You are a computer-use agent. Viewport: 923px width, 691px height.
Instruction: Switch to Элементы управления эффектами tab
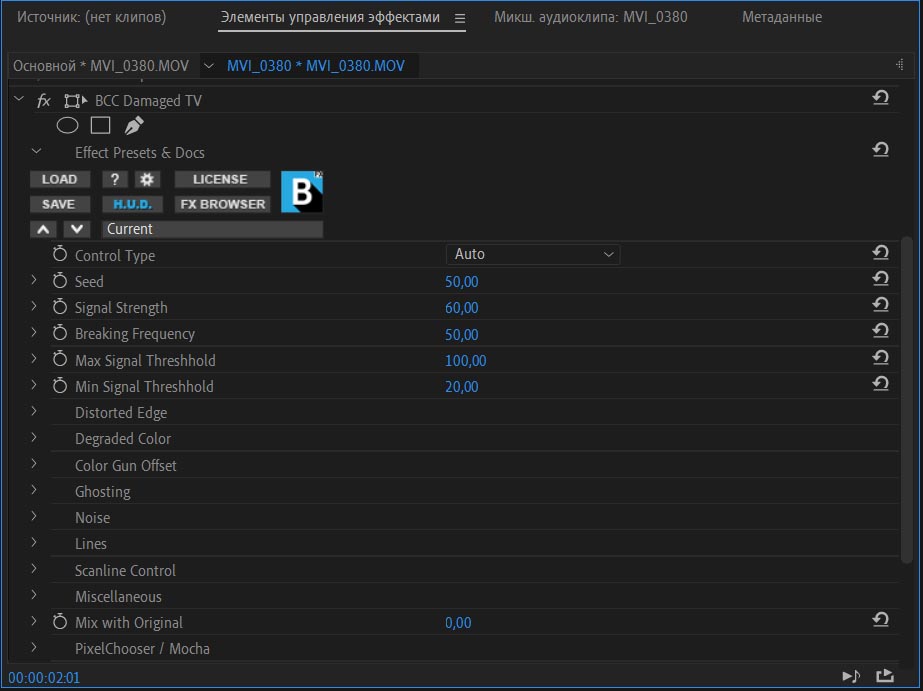[x=330, y=18]
